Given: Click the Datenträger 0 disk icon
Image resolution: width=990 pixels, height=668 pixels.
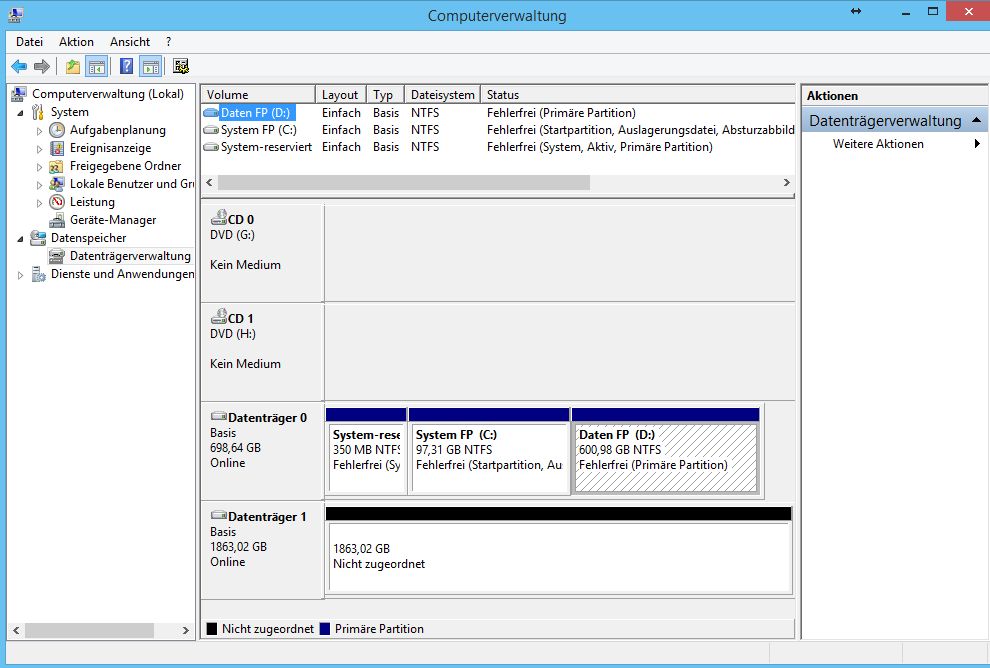Looking at the screenshot, I should click(x=218, y=417).
